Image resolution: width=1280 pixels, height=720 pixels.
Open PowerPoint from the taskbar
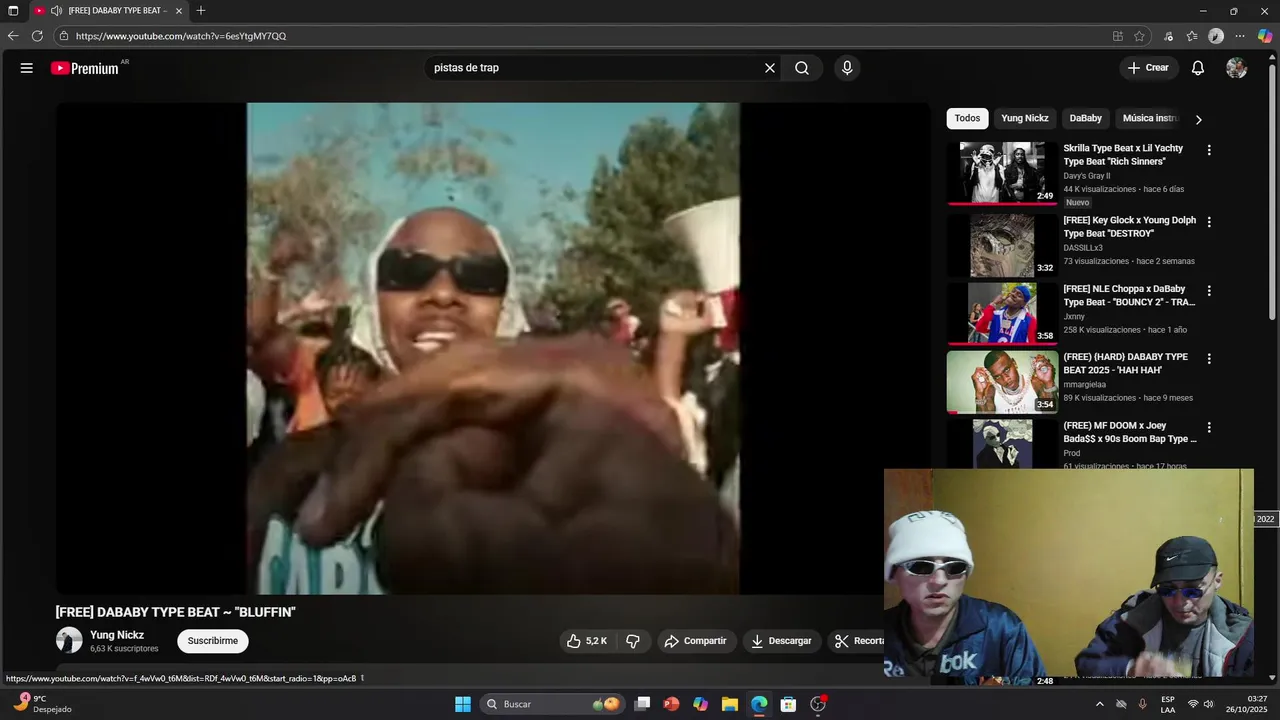(671, 704)
